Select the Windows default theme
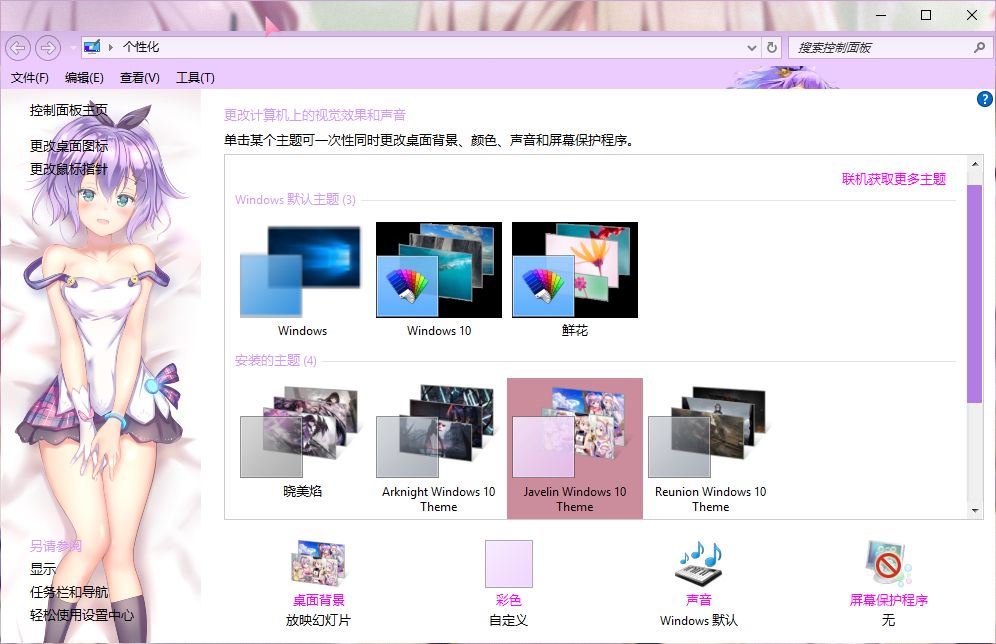996x644 pixels. coord(302,280)
